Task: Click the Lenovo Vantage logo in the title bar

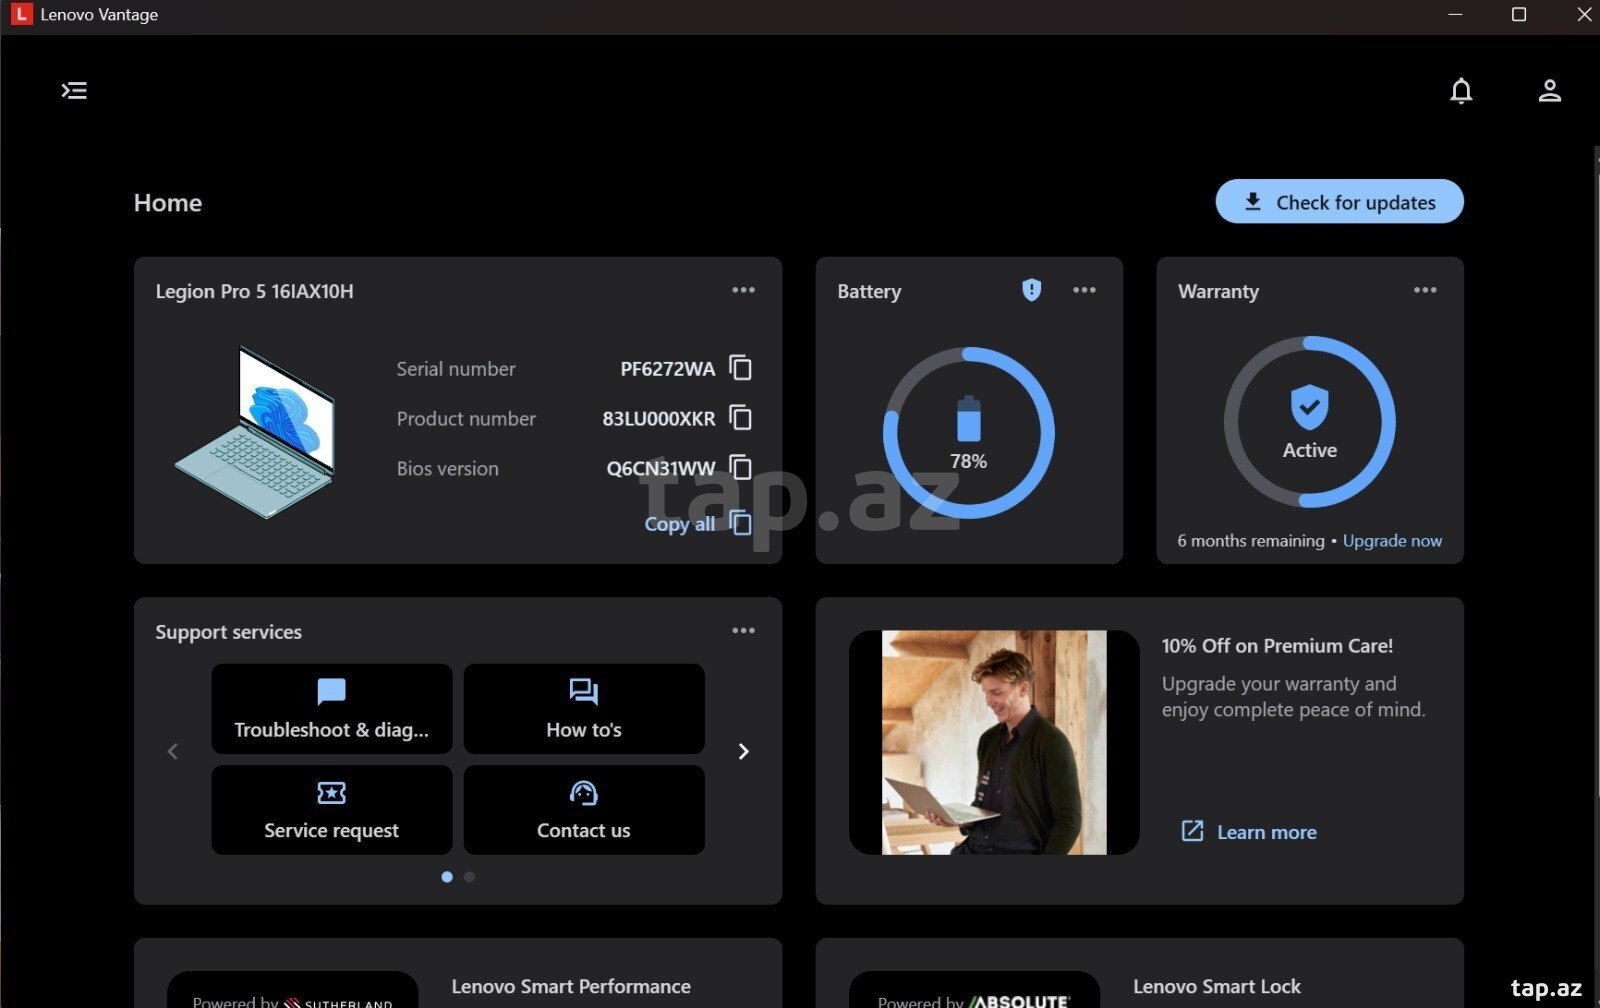Action: tap(21, 15)
